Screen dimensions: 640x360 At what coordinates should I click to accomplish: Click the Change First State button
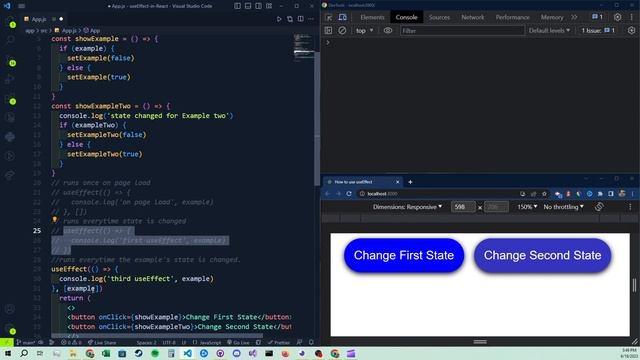pos(404,255)
